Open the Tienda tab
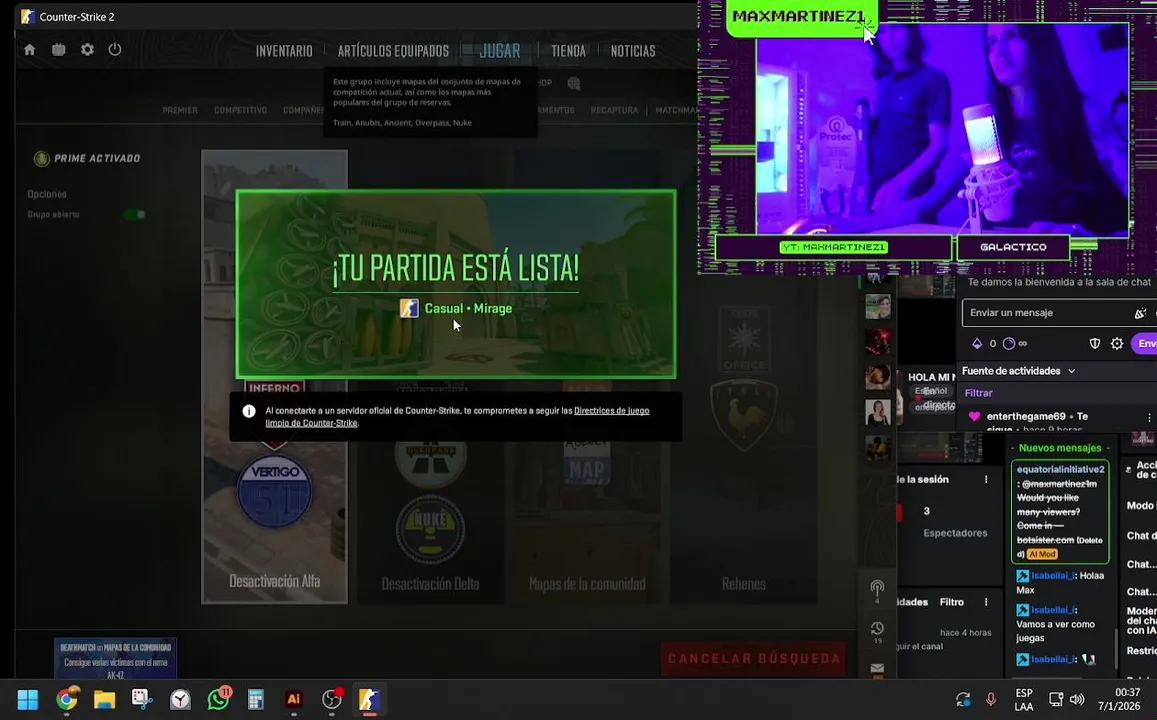Viewport: 1157px width, 720px height. pyautogui.click(x=568, y=51)
